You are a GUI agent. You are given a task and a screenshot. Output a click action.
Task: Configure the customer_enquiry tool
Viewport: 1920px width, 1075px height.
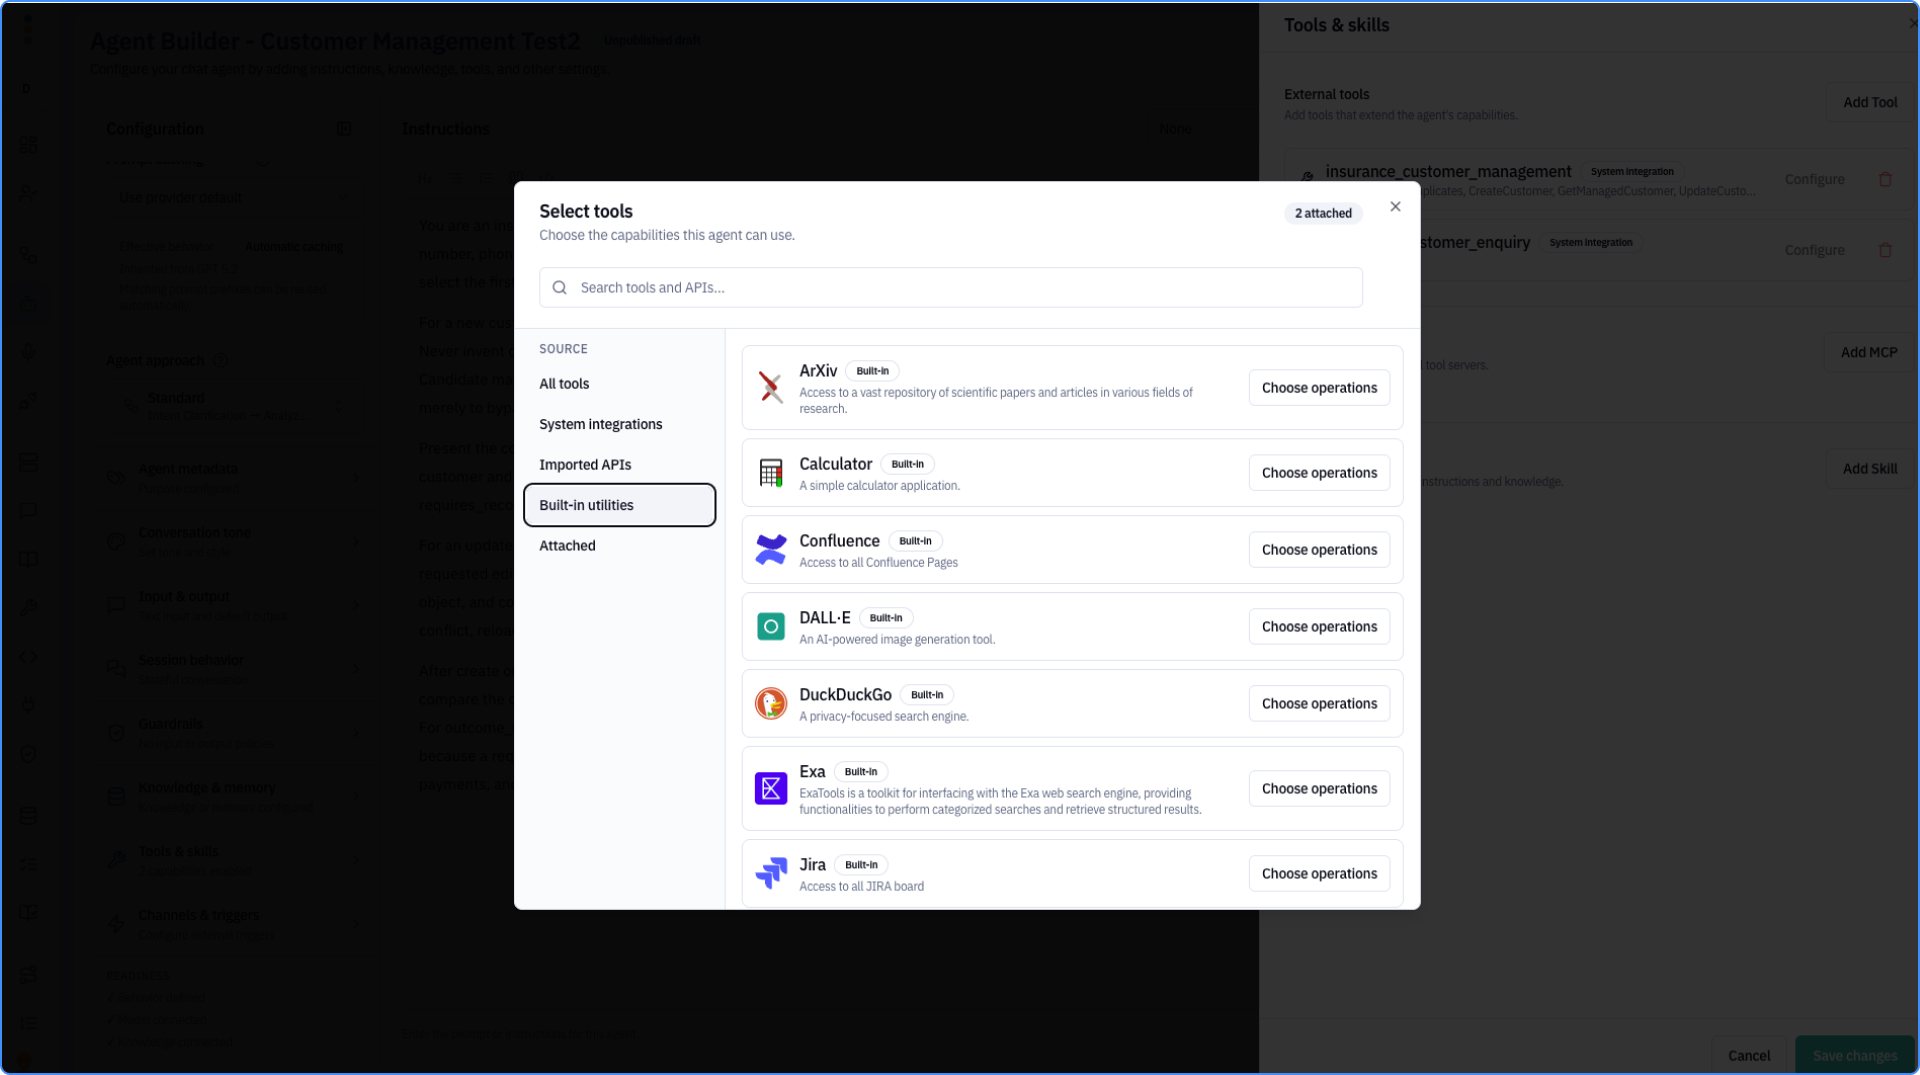pos(1814,251)
